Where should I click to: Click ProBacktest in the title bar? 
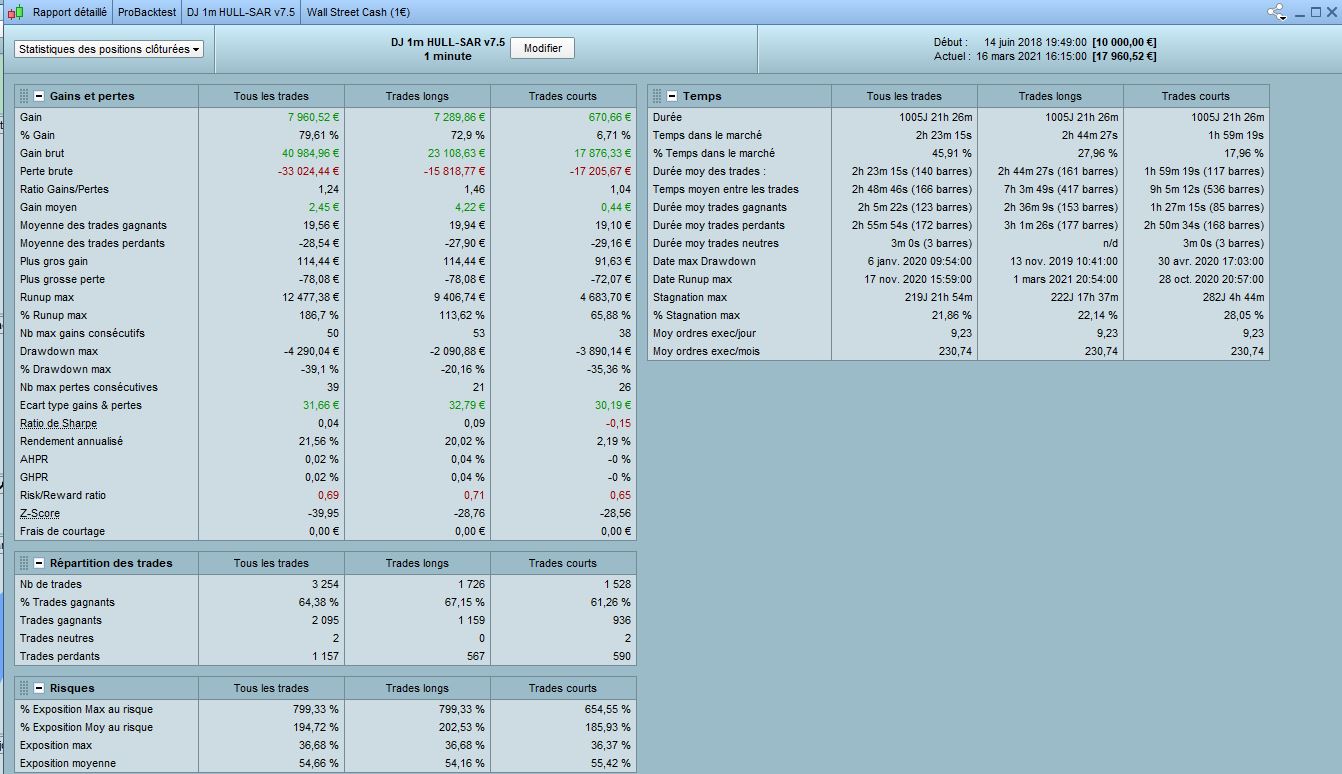click(147, 12)
